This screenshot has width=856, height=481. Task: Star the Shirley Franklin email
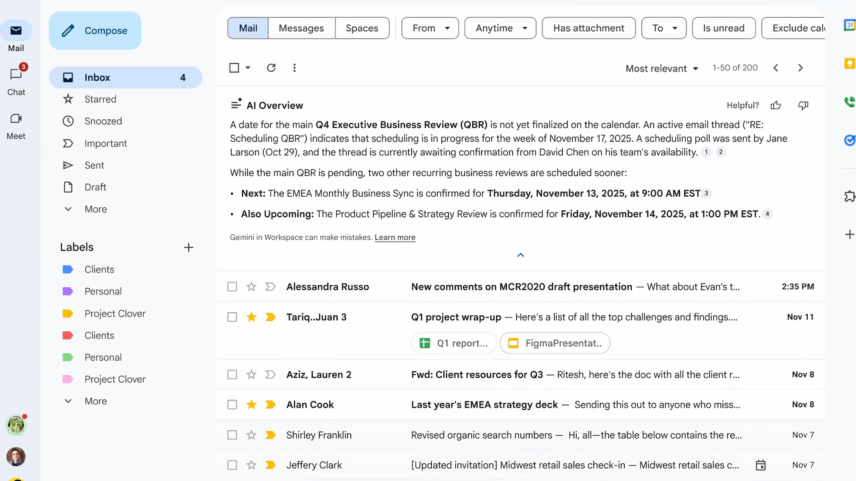pyautogui.click(x=251, y=435)
